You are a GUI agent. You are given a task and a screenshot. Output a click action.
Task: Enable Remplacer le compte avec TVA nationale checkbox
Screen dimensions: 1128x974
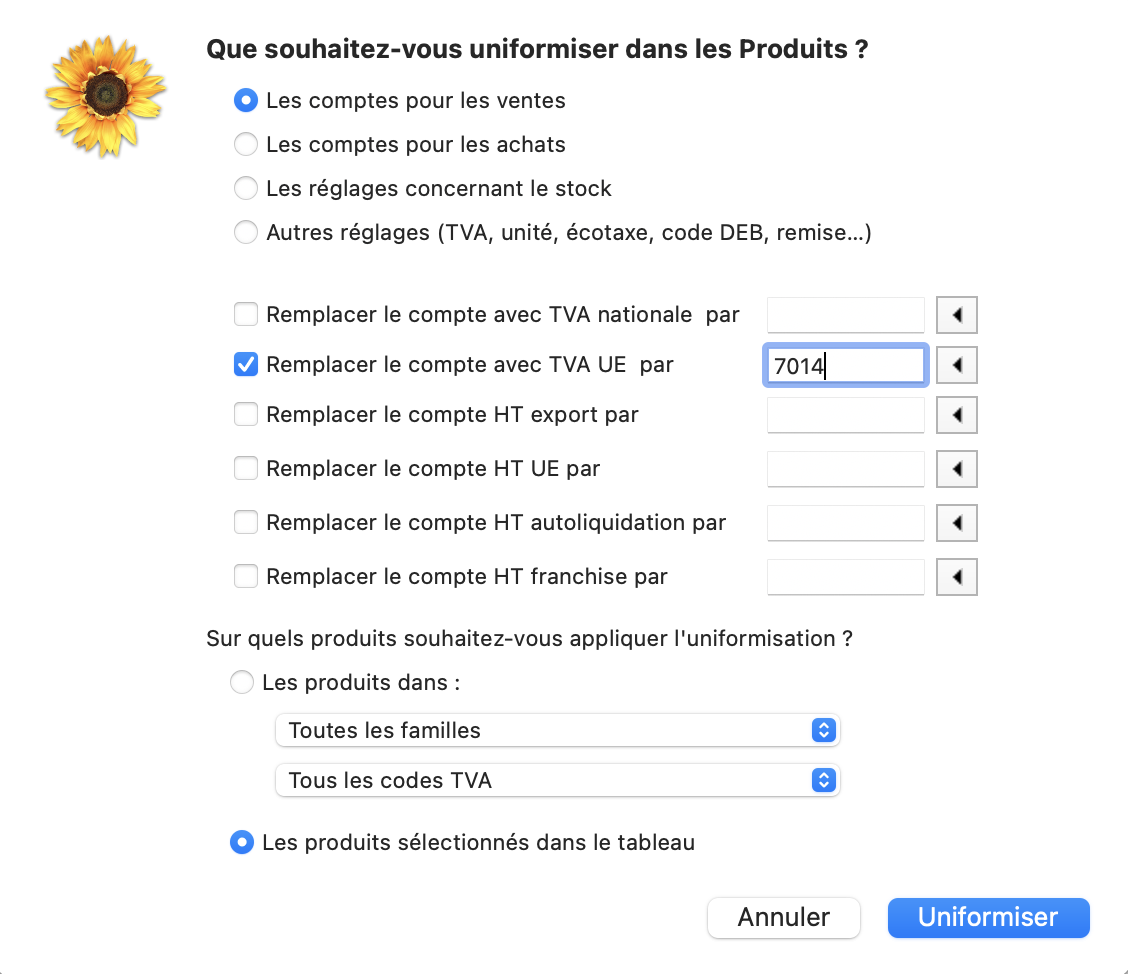pos(246,314)
